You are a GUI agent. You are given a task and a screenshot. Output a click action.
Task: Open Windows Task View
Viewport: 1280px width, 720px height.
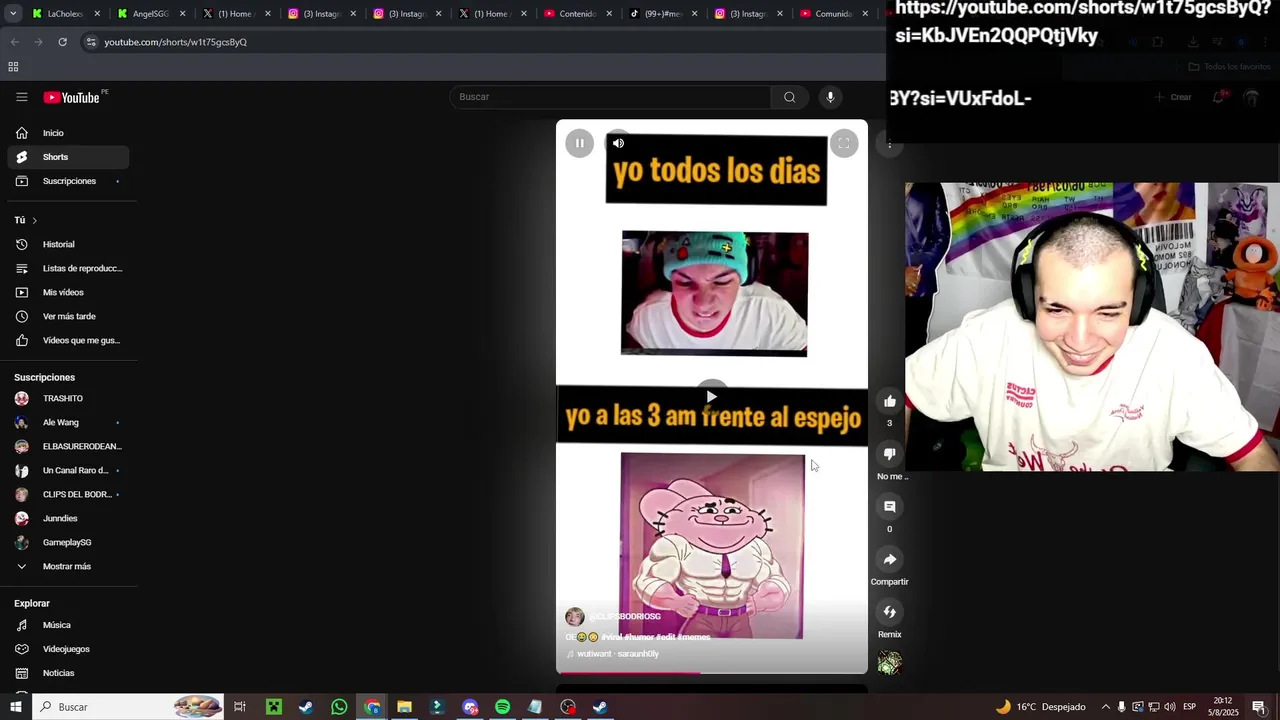tap(240, 707)
